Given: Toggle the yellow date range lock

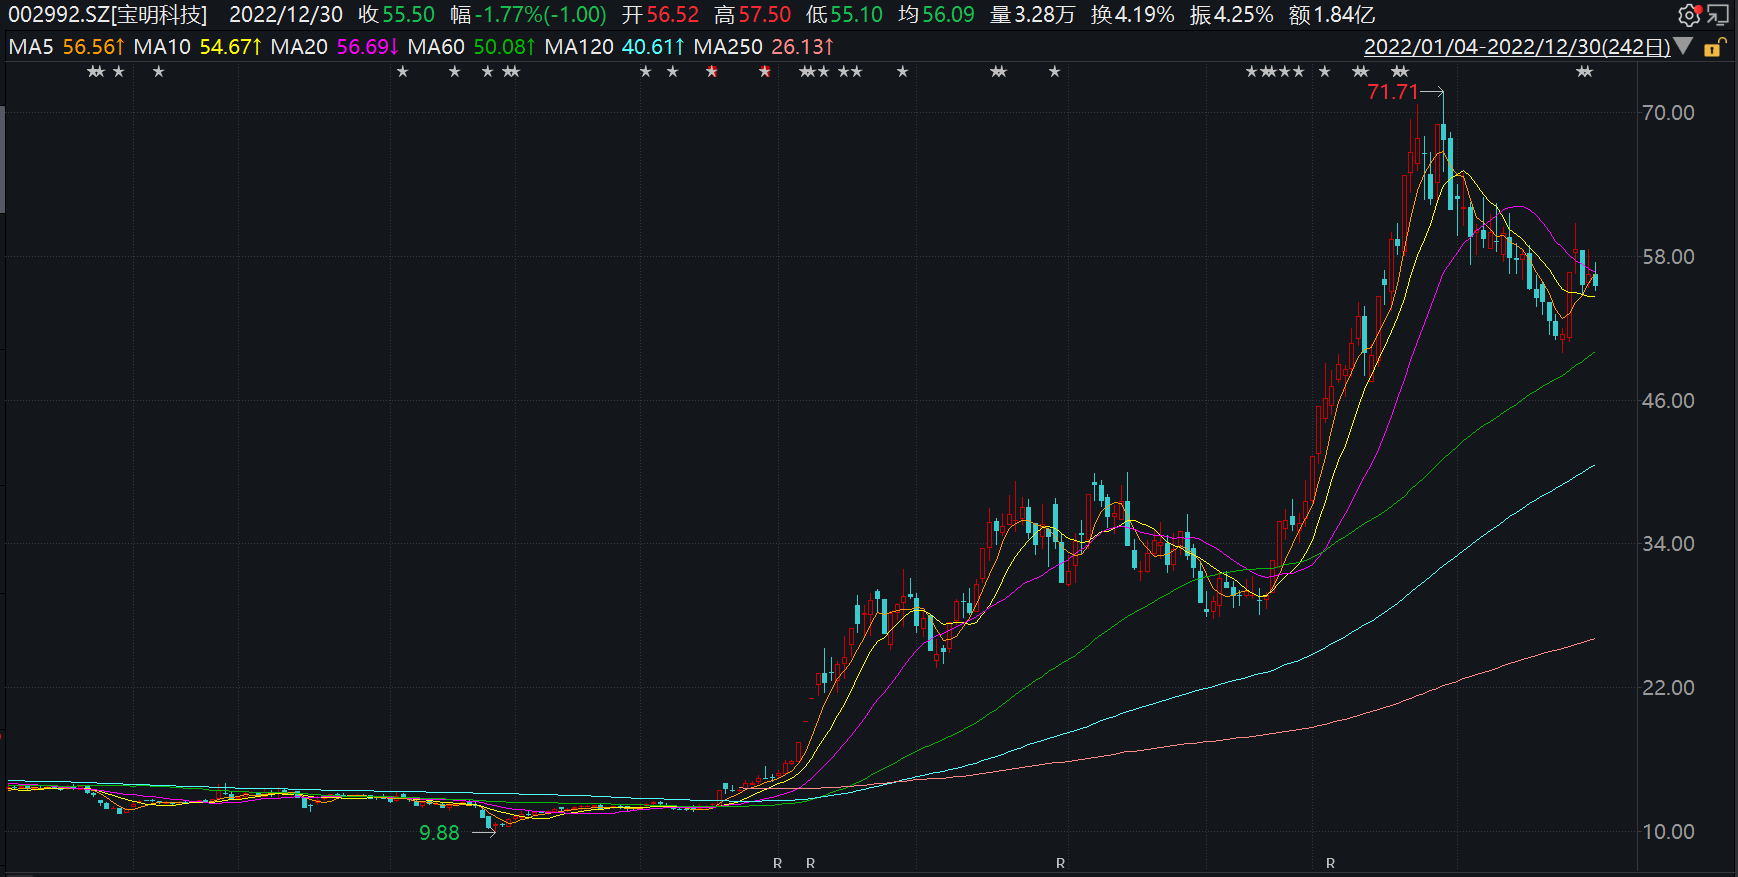Looking at the screenshot, I should (1713, 47).
